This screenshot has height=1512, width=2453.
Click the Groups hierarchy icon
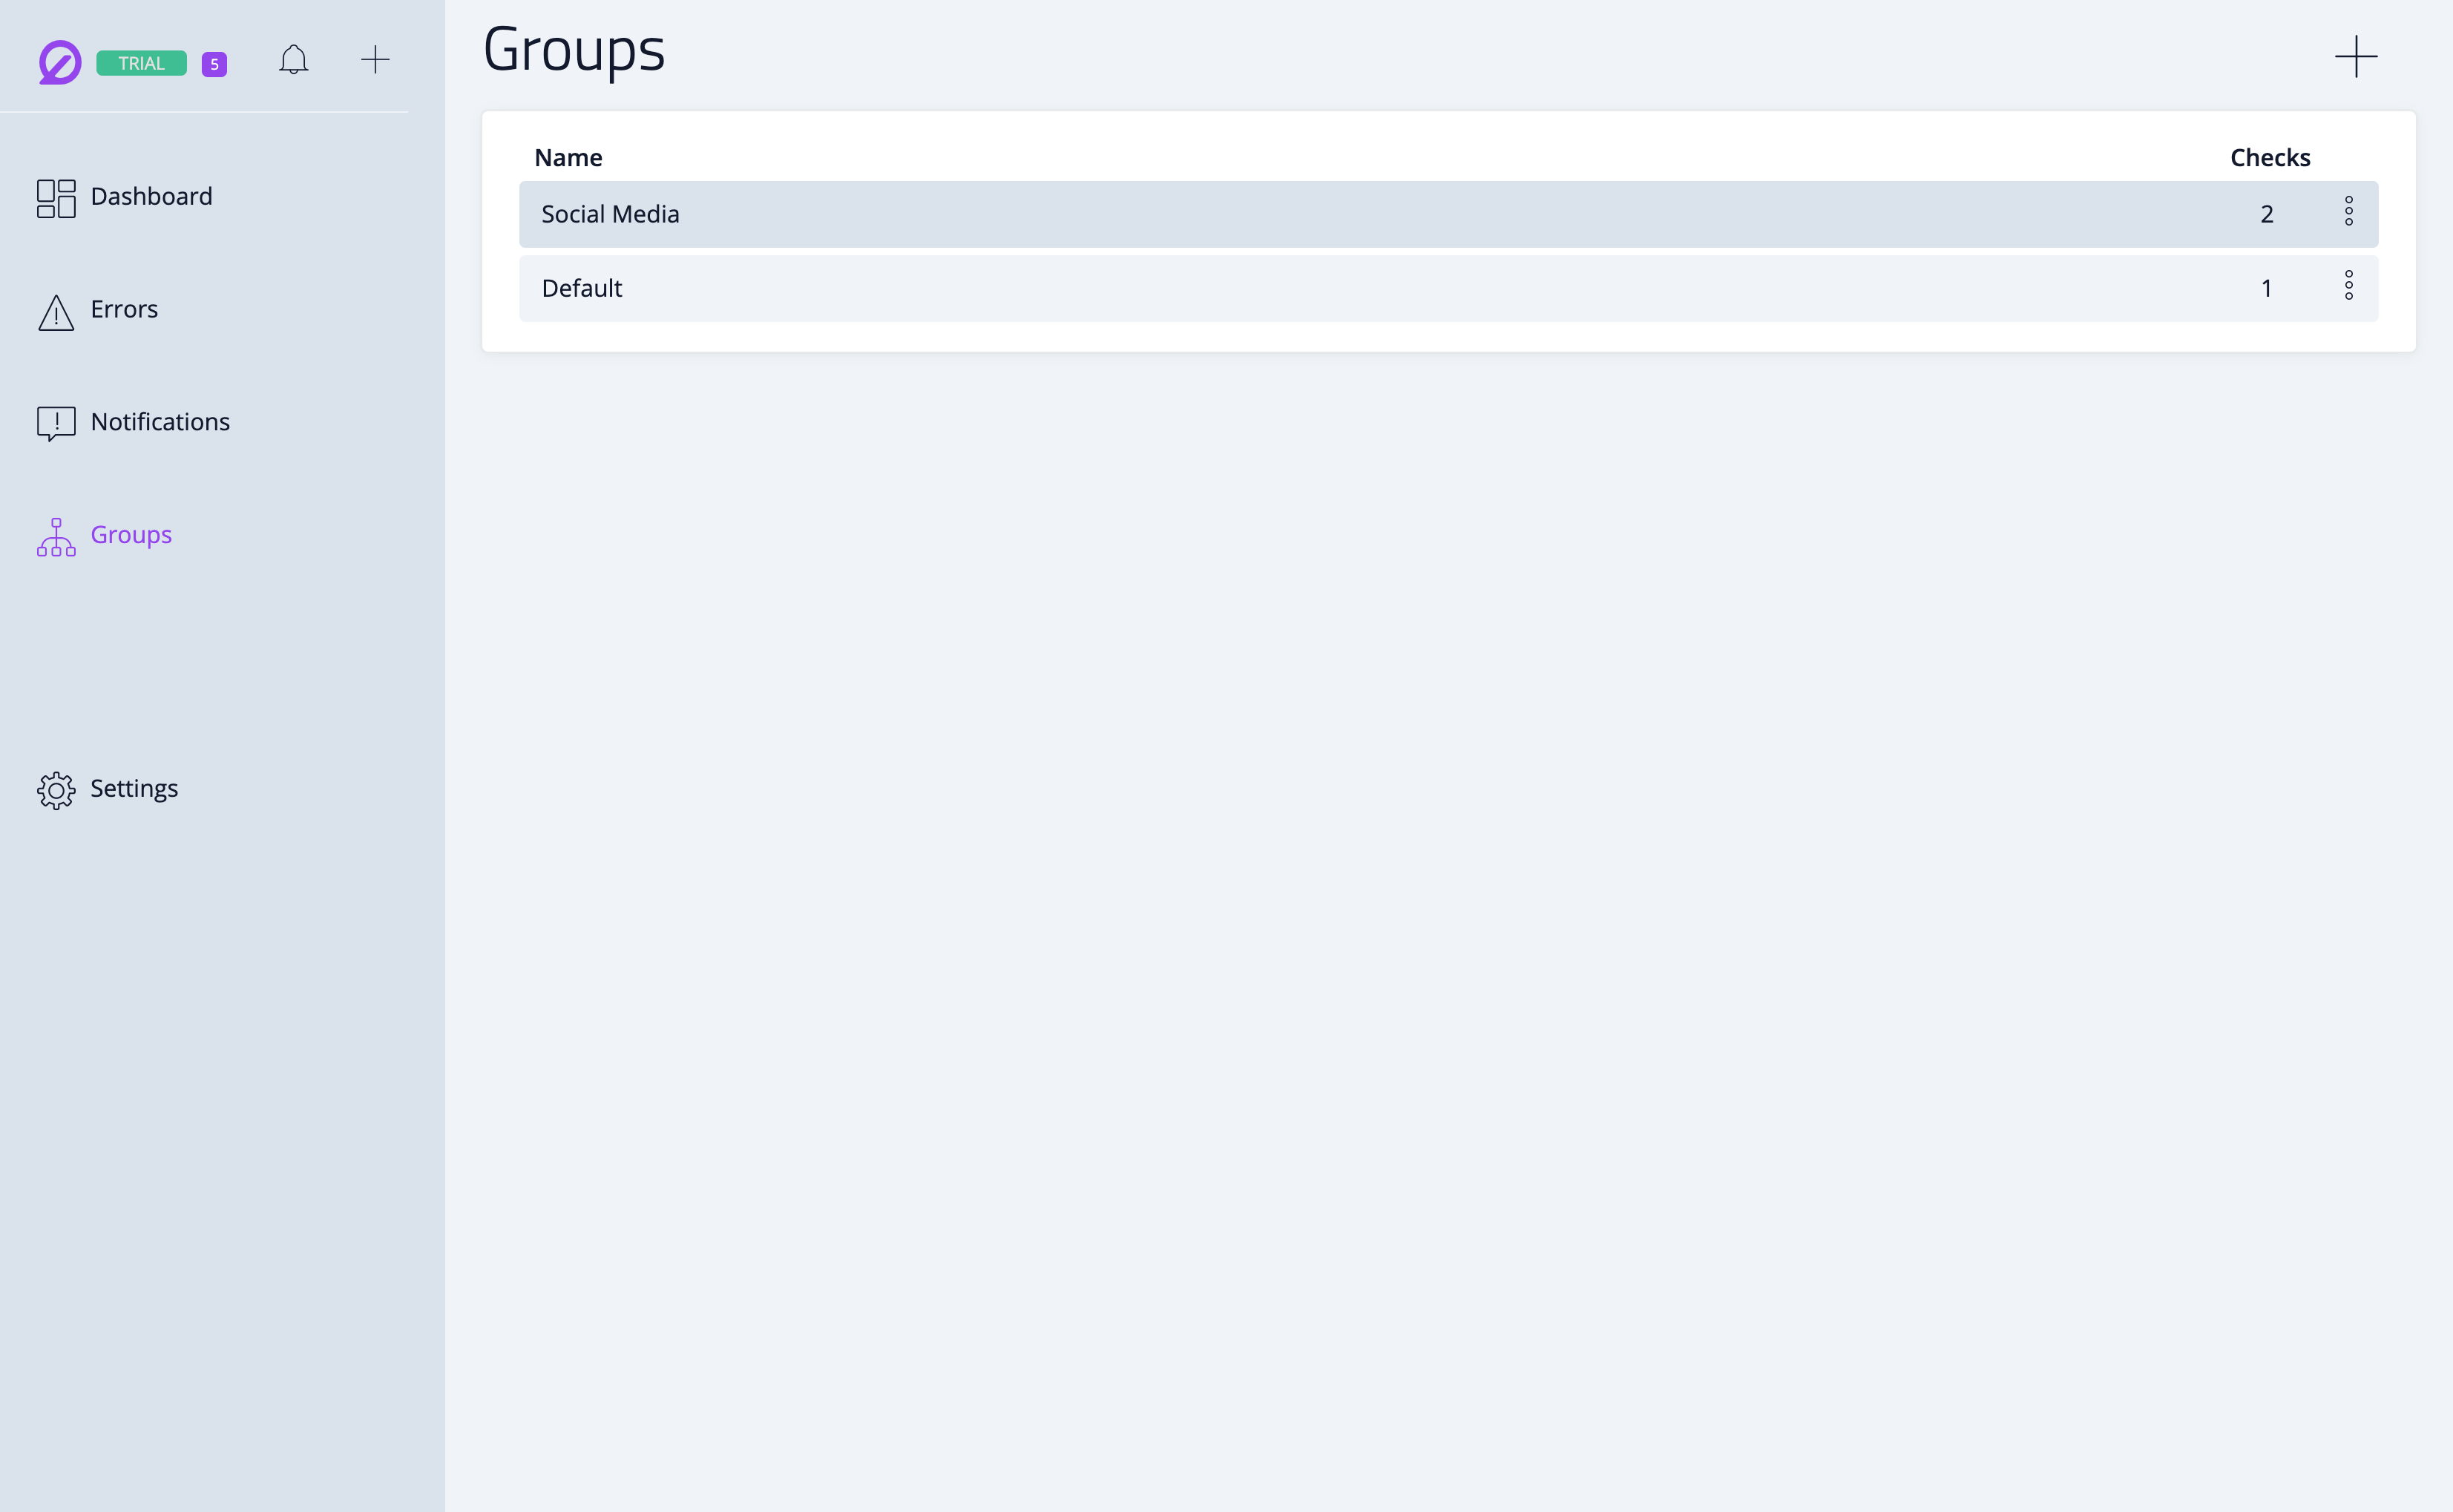(56, 537)
